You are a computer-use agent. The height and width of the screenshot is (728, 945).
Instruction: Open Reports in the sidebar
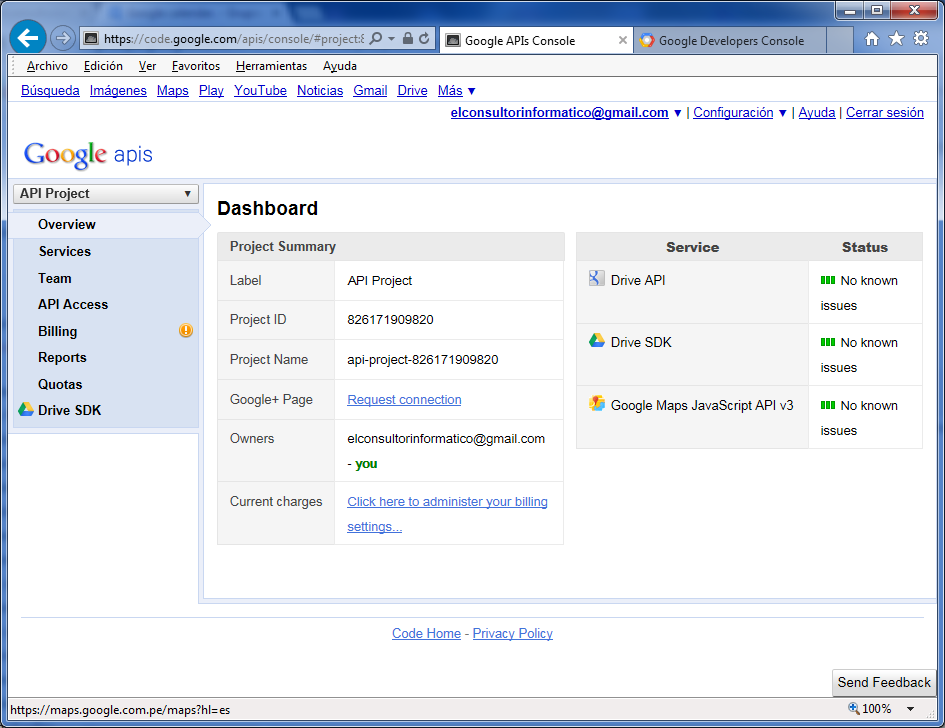click(x=62, y=357)
